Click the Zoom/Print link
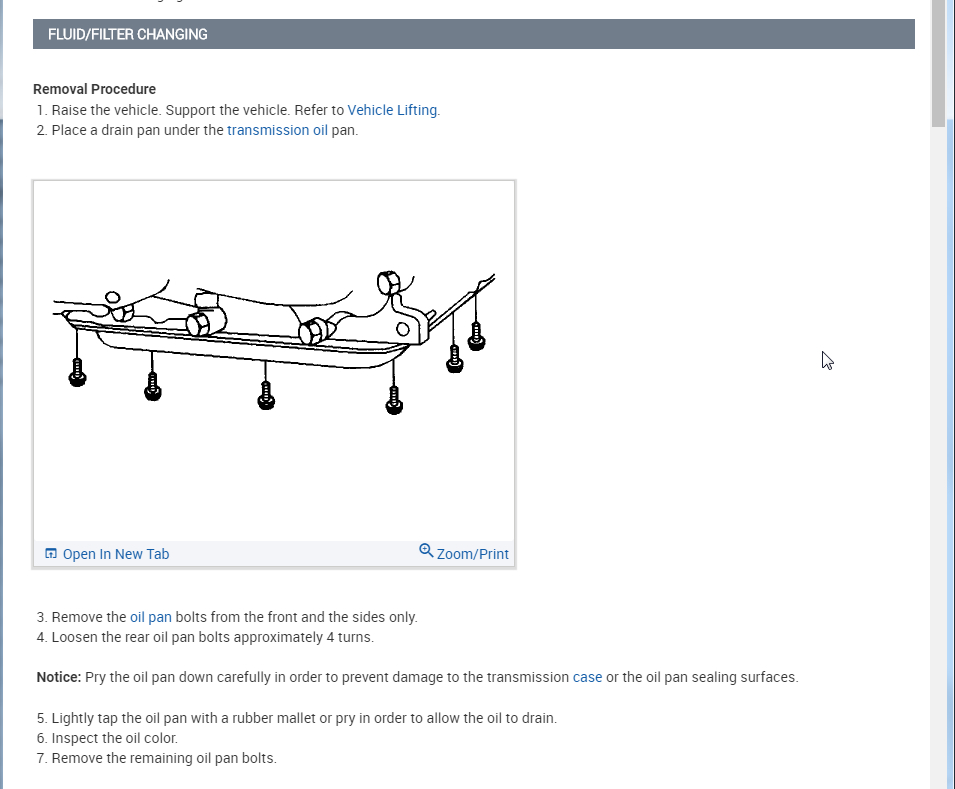This screenshot has height=789, width=955. (x=472, y=554)
